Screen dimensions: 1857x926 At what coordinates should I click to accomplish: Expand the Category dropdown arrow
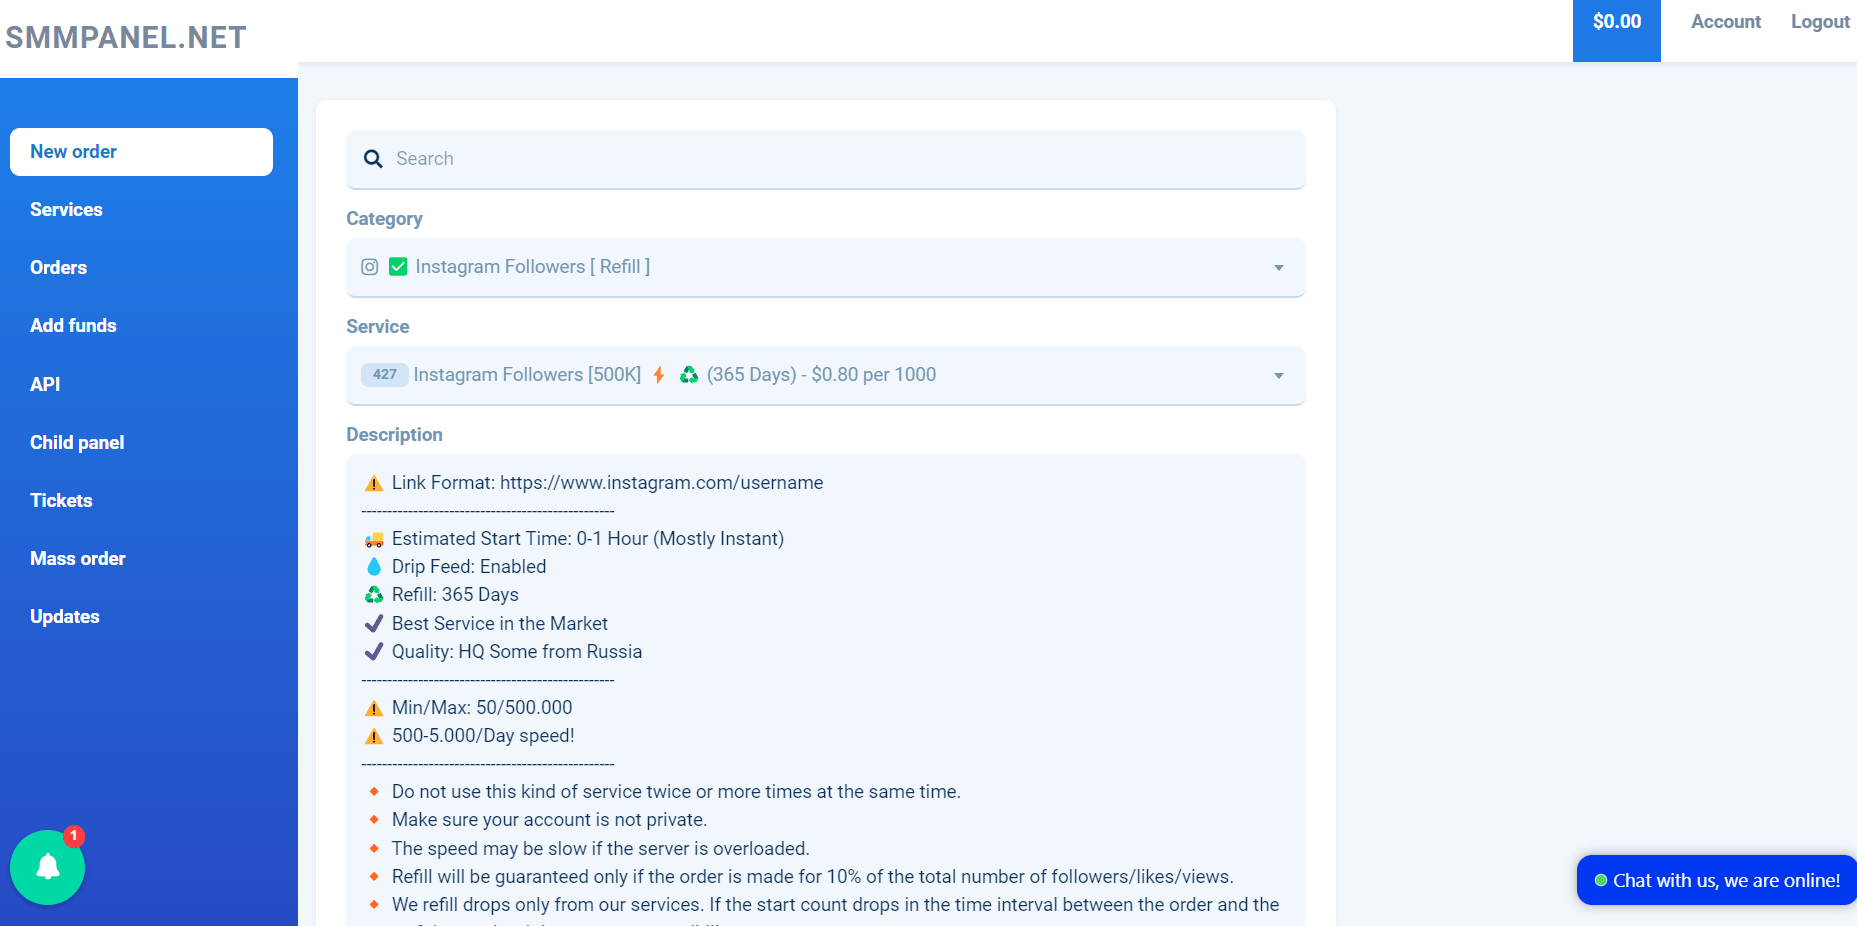tap(1278, 268)
